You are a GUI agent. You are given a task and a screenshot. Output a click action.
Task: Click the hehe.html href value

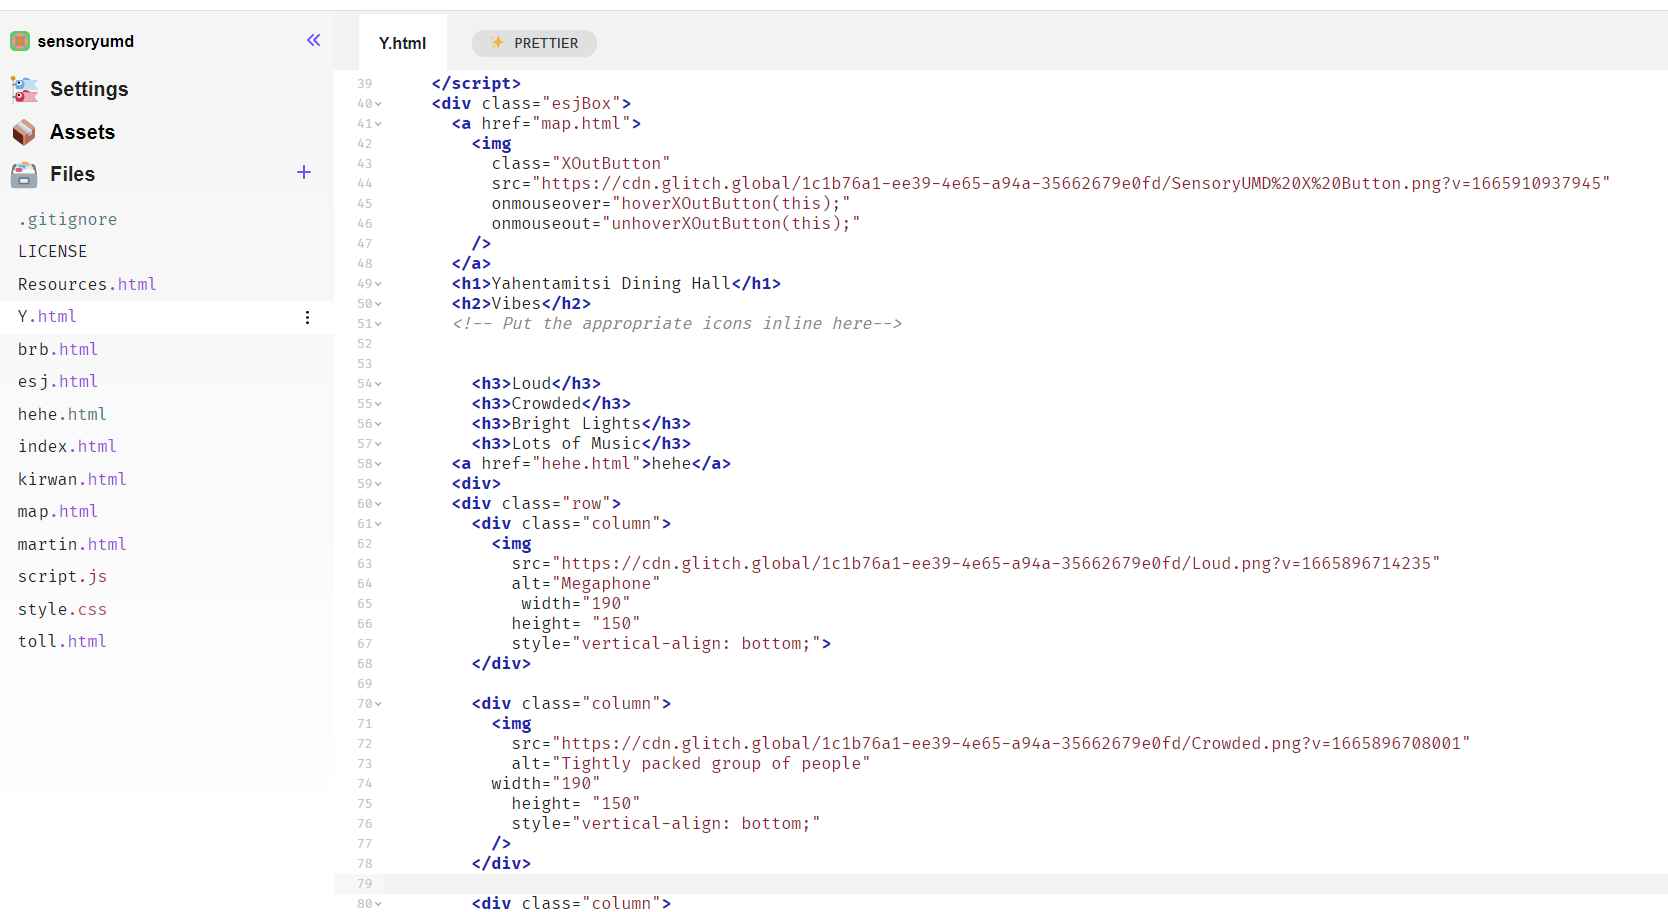coord(586,463)
